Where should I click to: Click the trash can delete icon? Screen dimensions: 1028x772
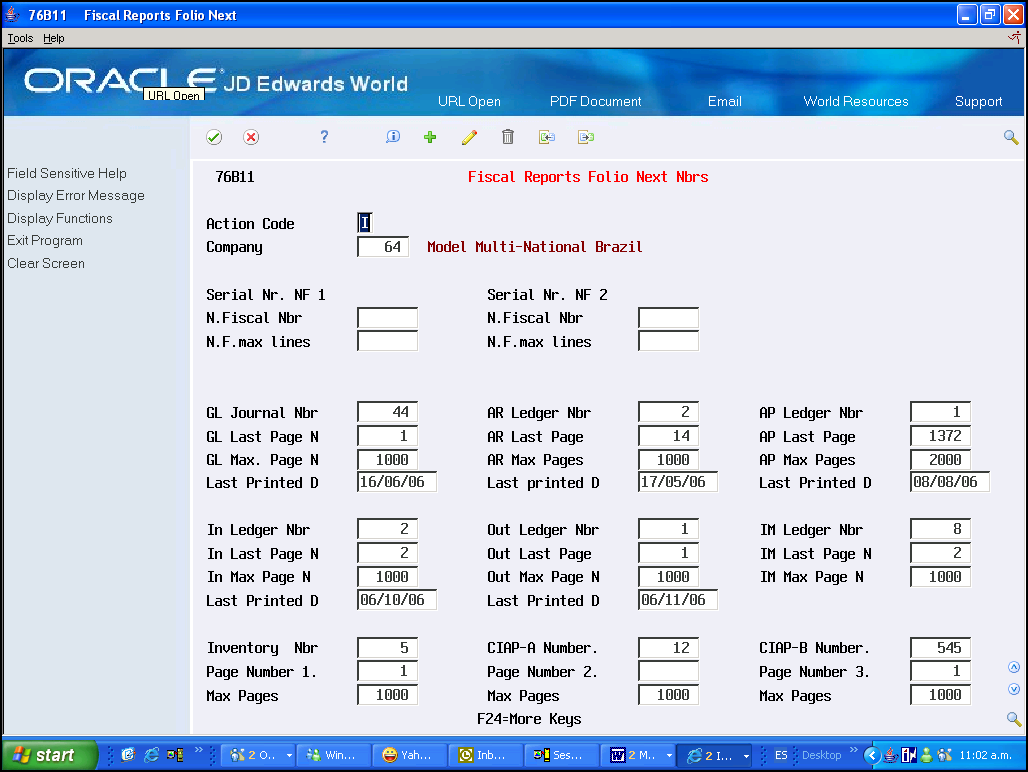[507, 136]
